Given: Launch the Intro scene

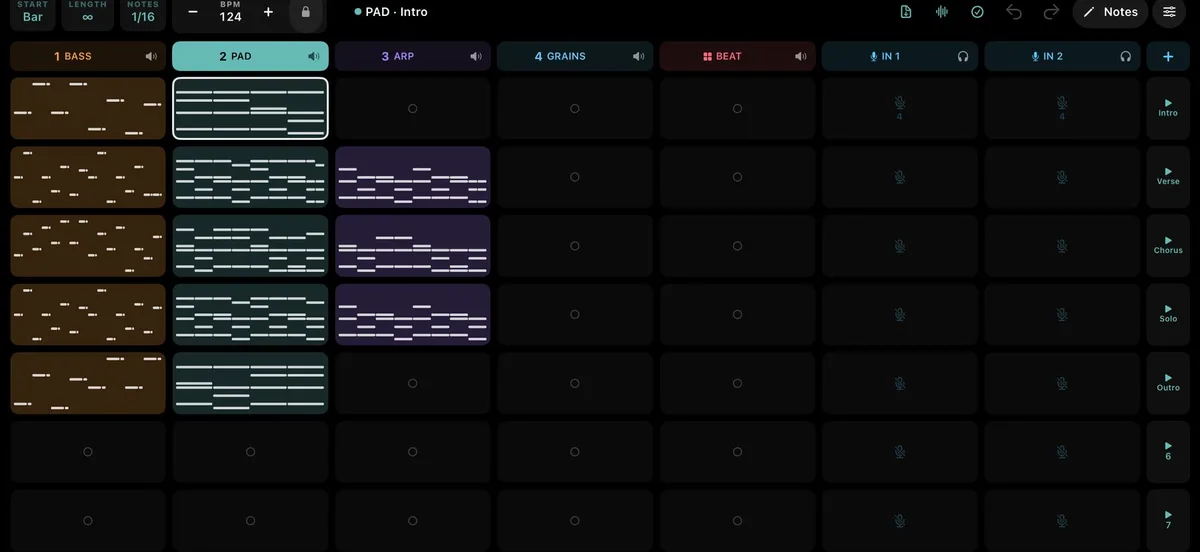Looking at the screenshot, I should pos(1168,108).
